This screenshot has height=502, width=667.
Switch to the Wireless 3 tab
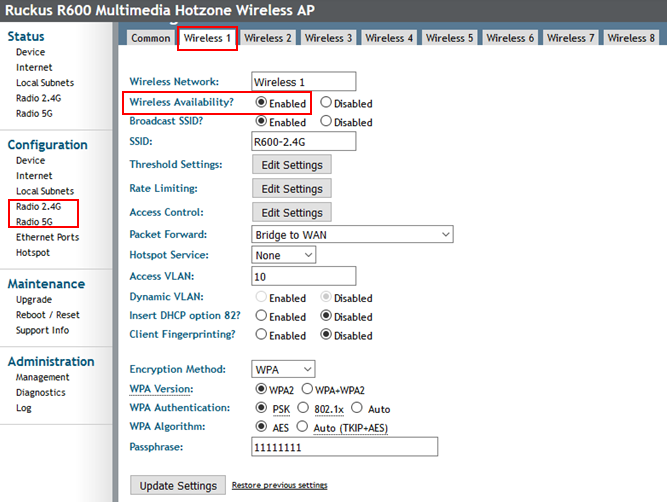coord(328,38)
